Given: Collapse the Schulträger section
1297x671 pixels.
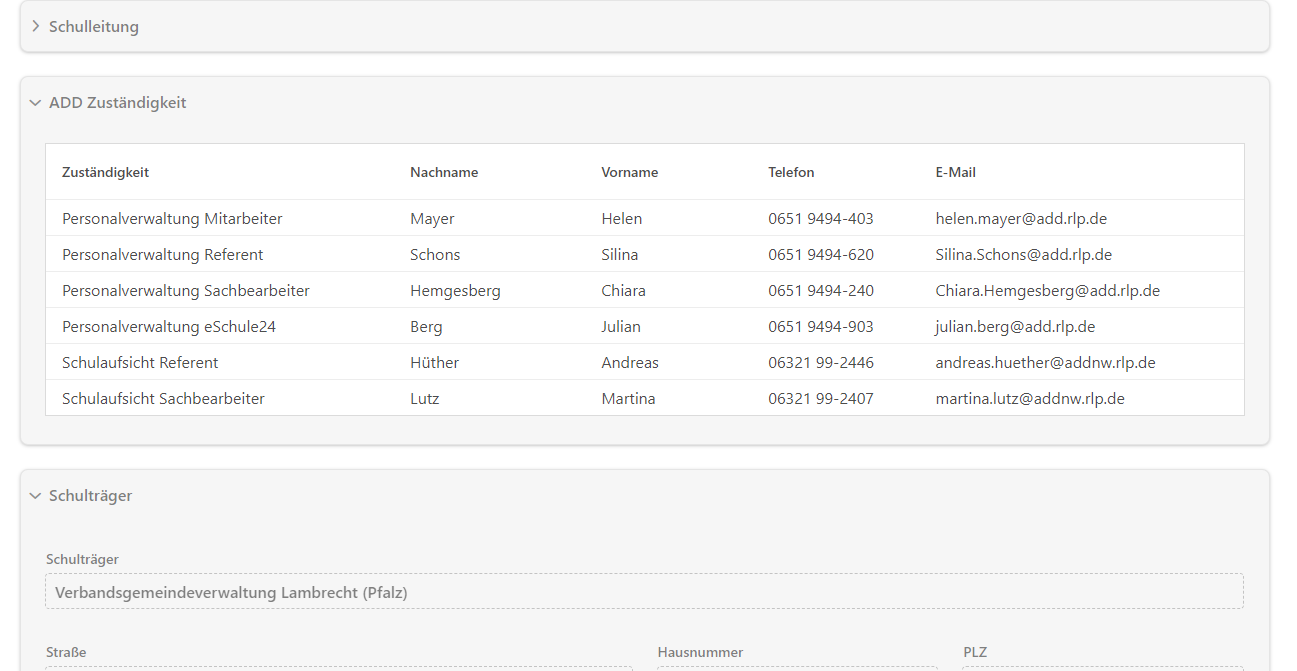Looking at the screenshot, I should 90,496.
